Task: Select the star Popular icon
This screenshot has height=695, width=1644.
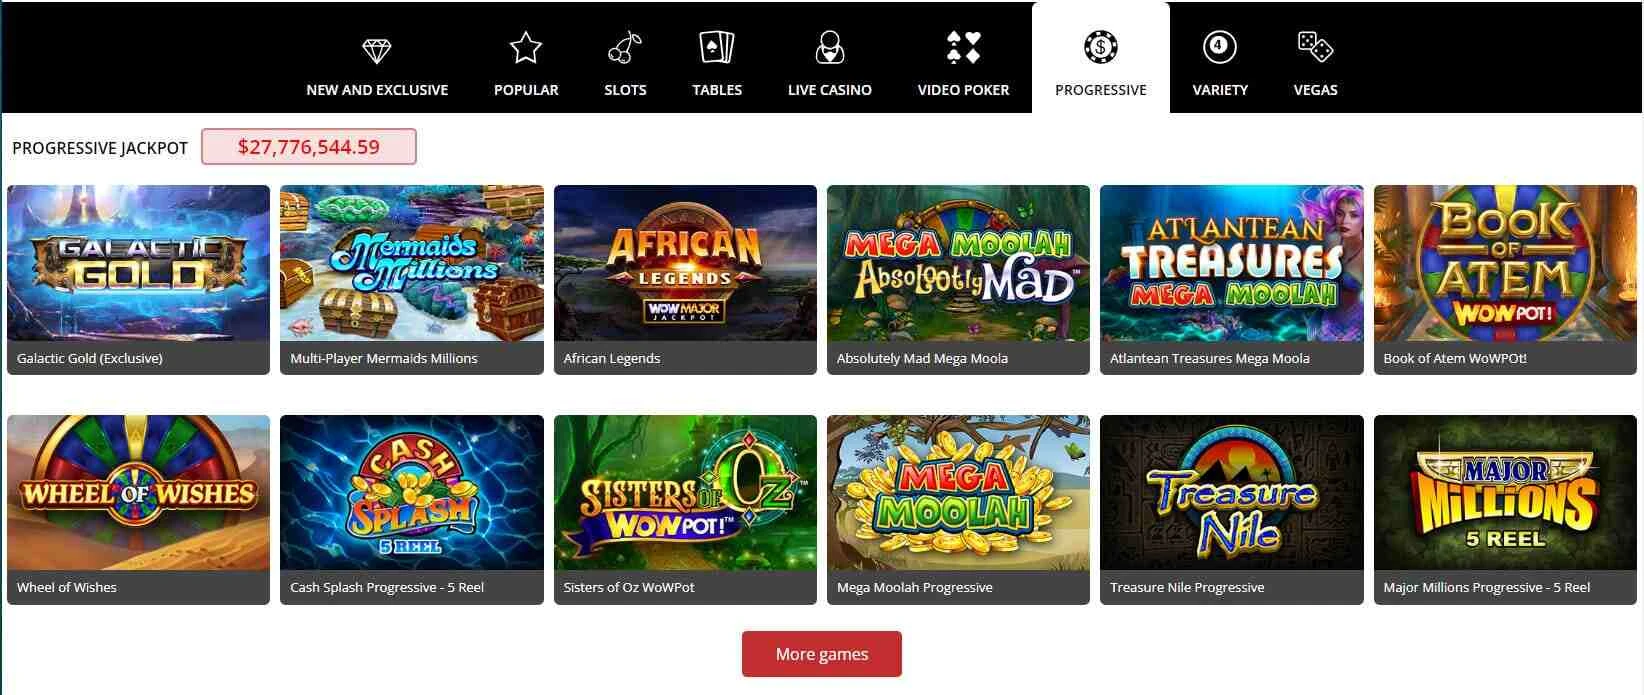Action: pos(525,47)
